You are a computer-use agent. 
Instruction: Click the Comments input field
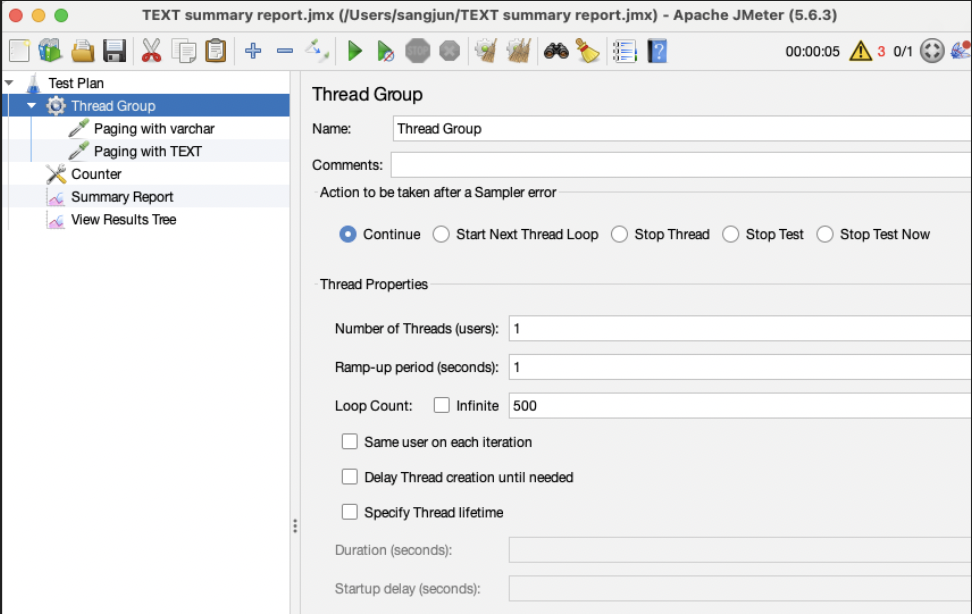click(681, 164)
